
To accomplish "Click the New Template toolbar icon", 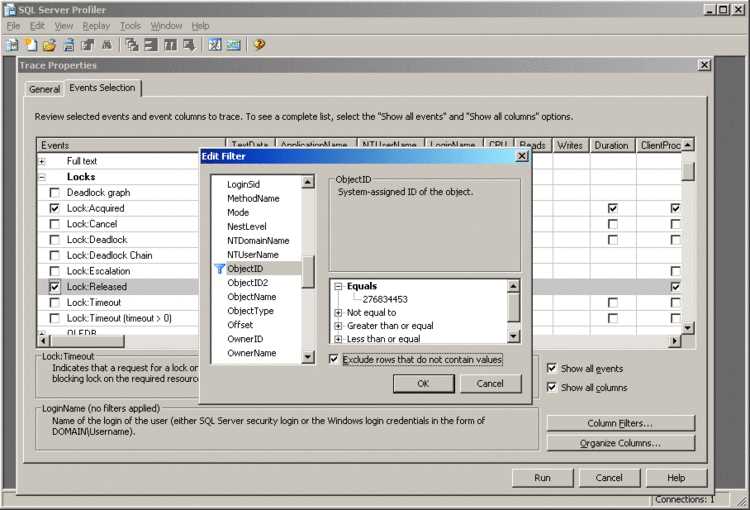I will tap(31, 45).
